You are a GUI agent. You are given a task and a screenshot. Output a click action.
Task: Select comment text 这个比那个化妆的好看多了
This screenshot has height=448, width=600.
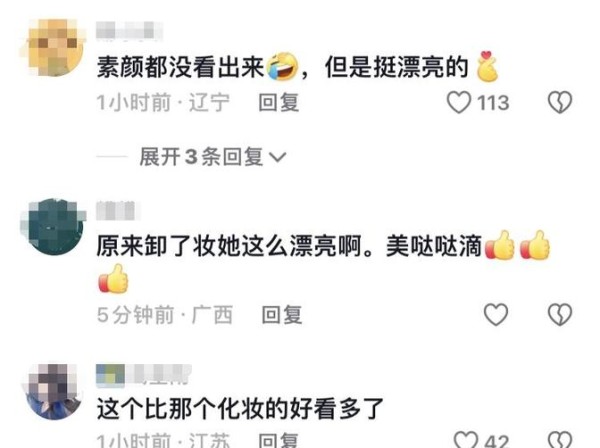pyautogui.click(x=240, y=409)
